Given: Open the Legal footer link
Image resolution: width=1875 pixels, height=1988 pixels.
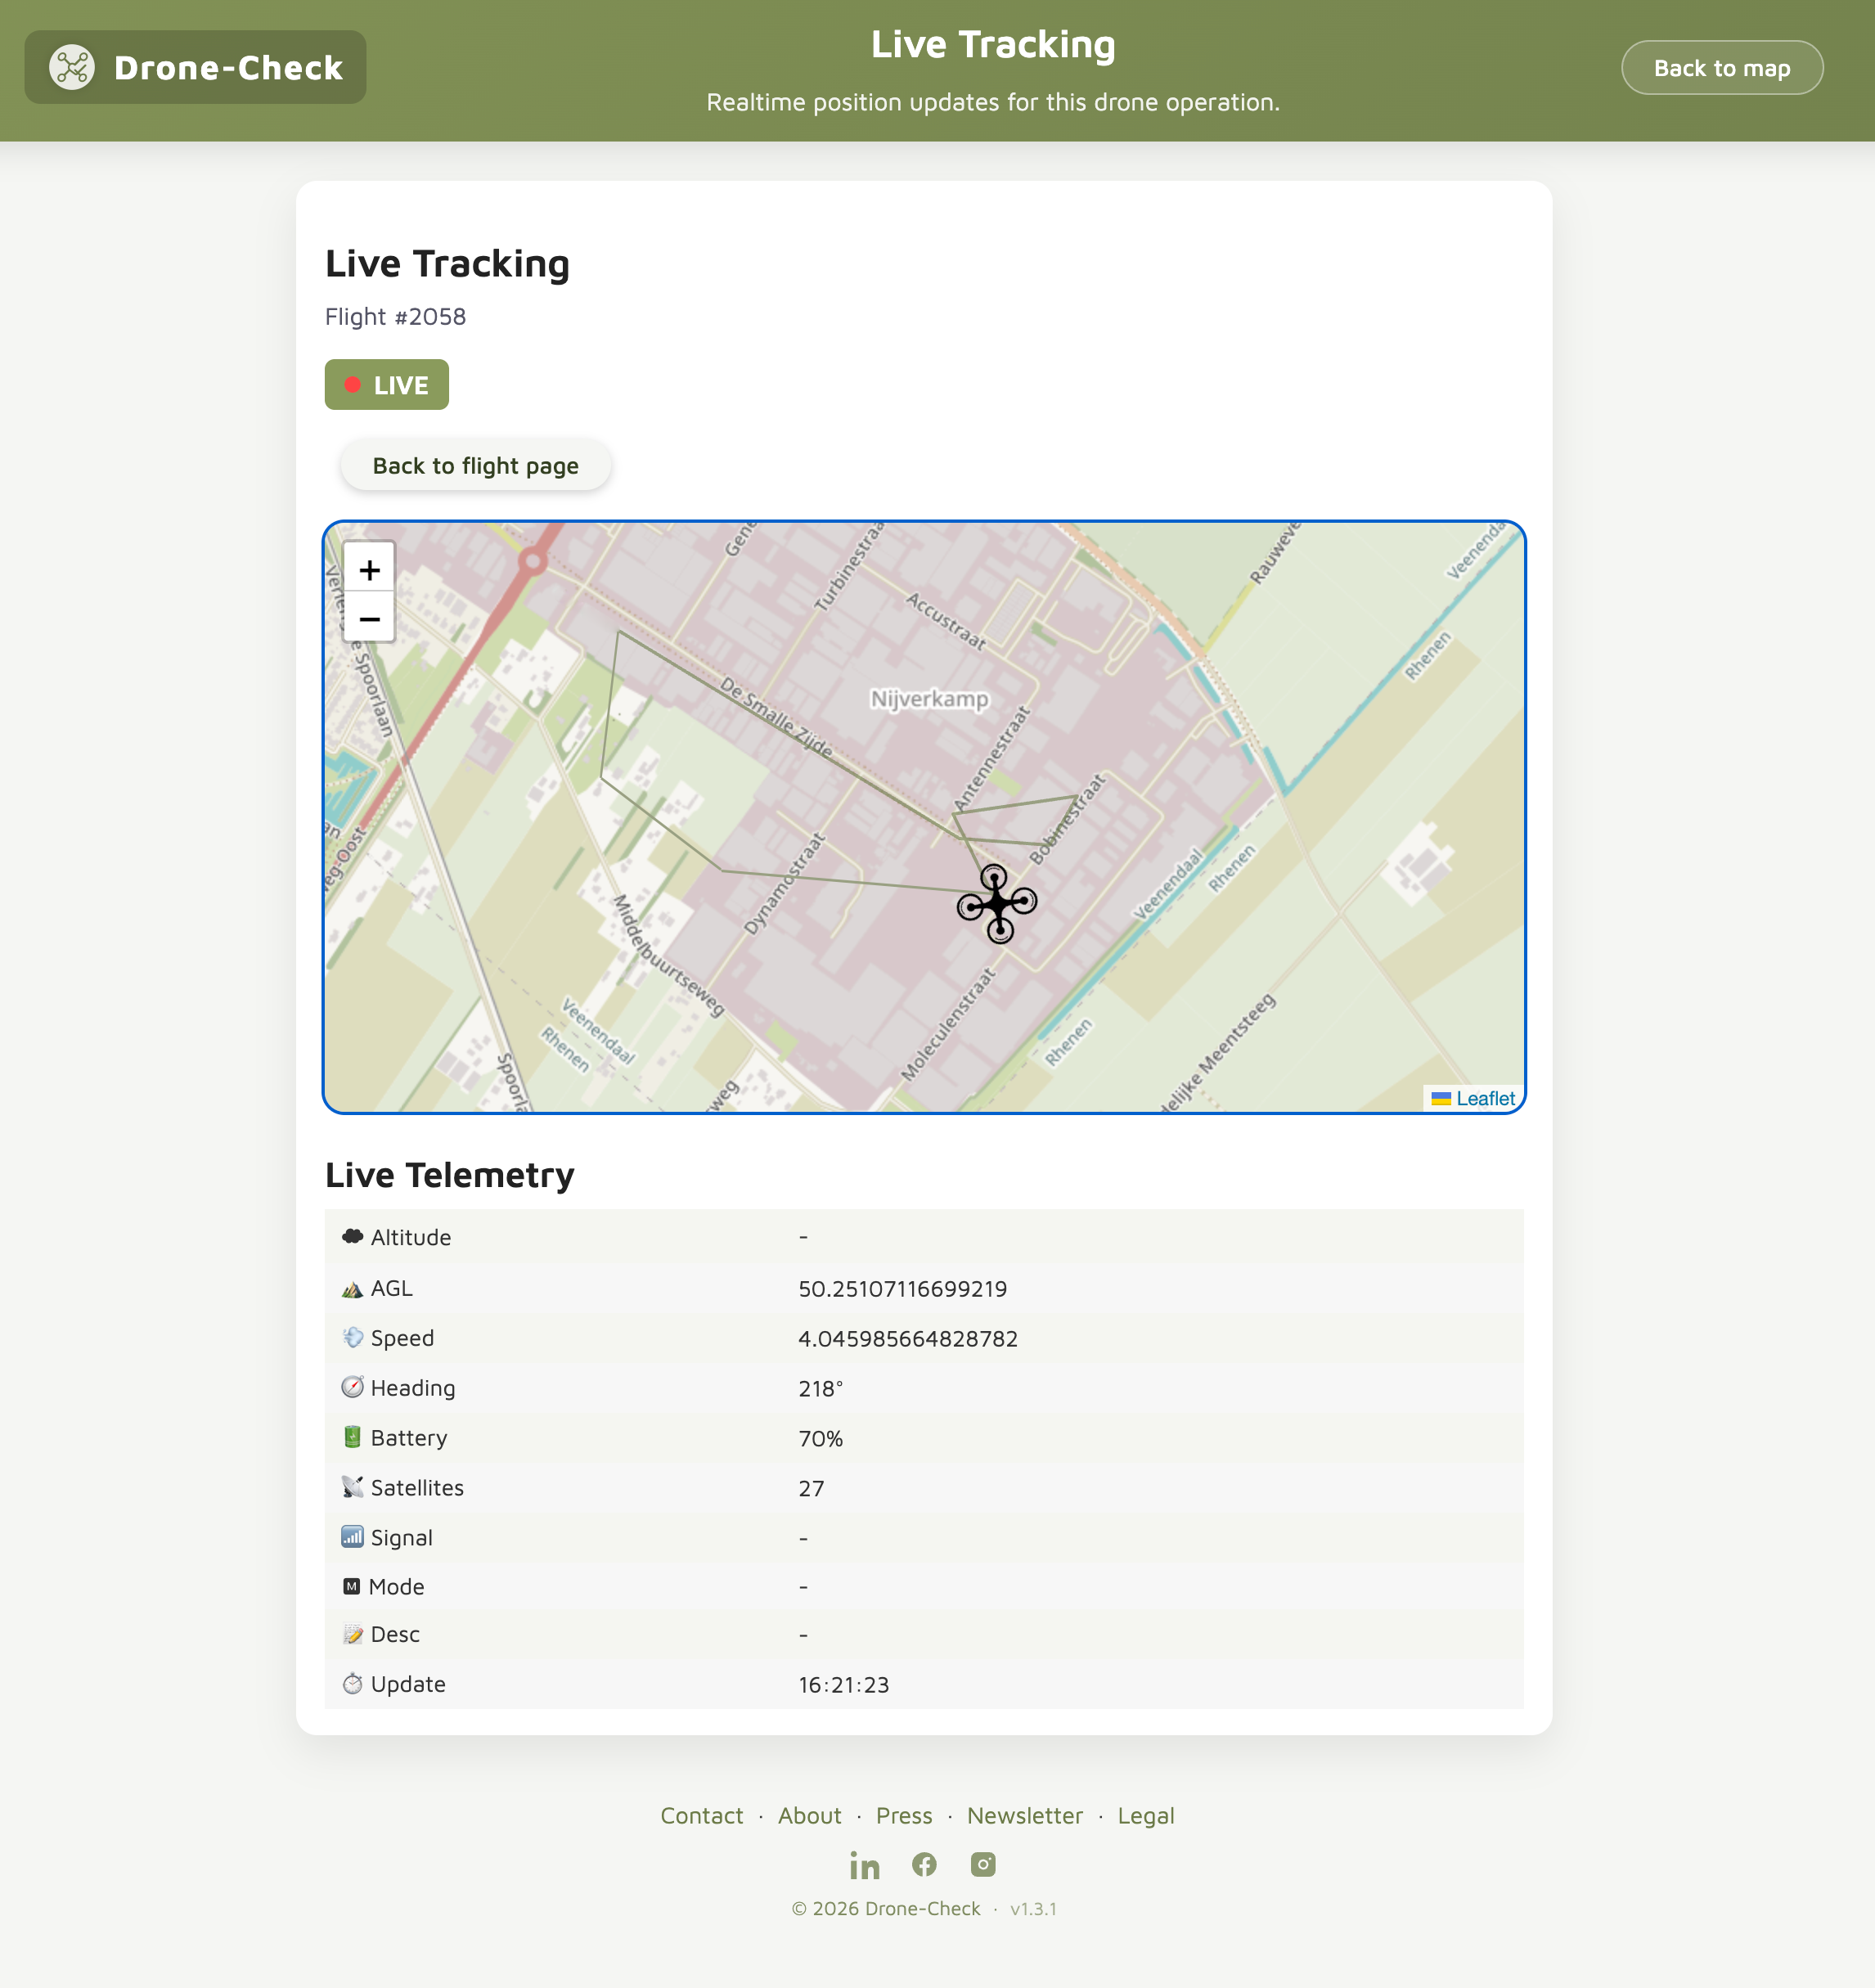Looking at the screenshot, I should click(x=1145, y=1816).
